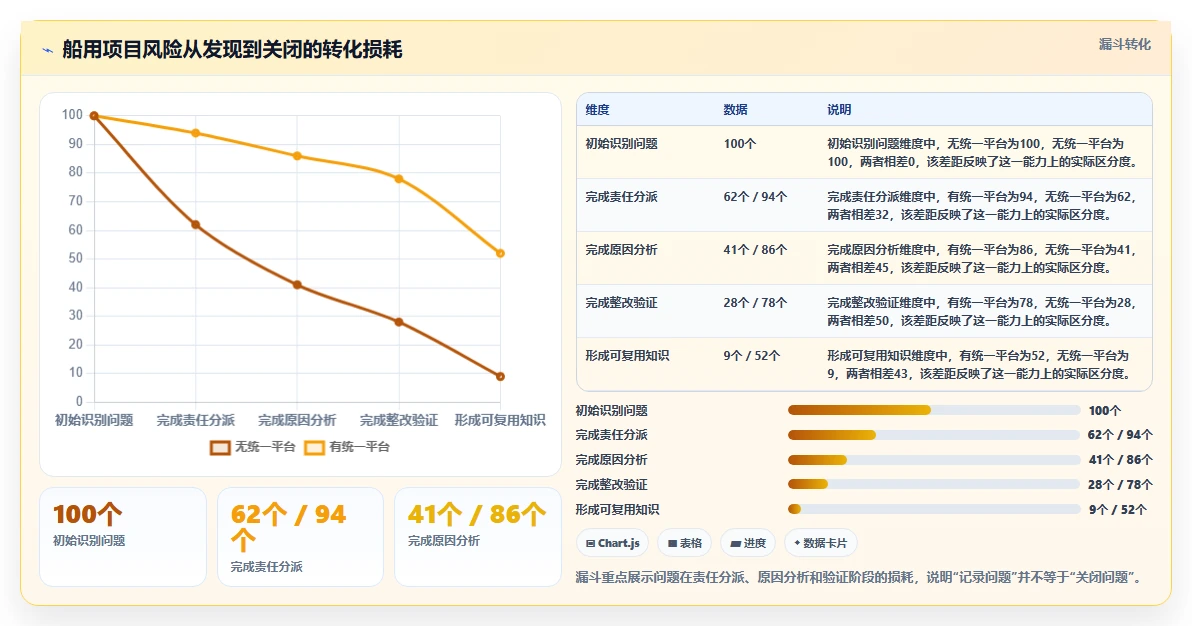
Task: Select the 漏斗转化 tag in the header
Action: click(1124, 44)
